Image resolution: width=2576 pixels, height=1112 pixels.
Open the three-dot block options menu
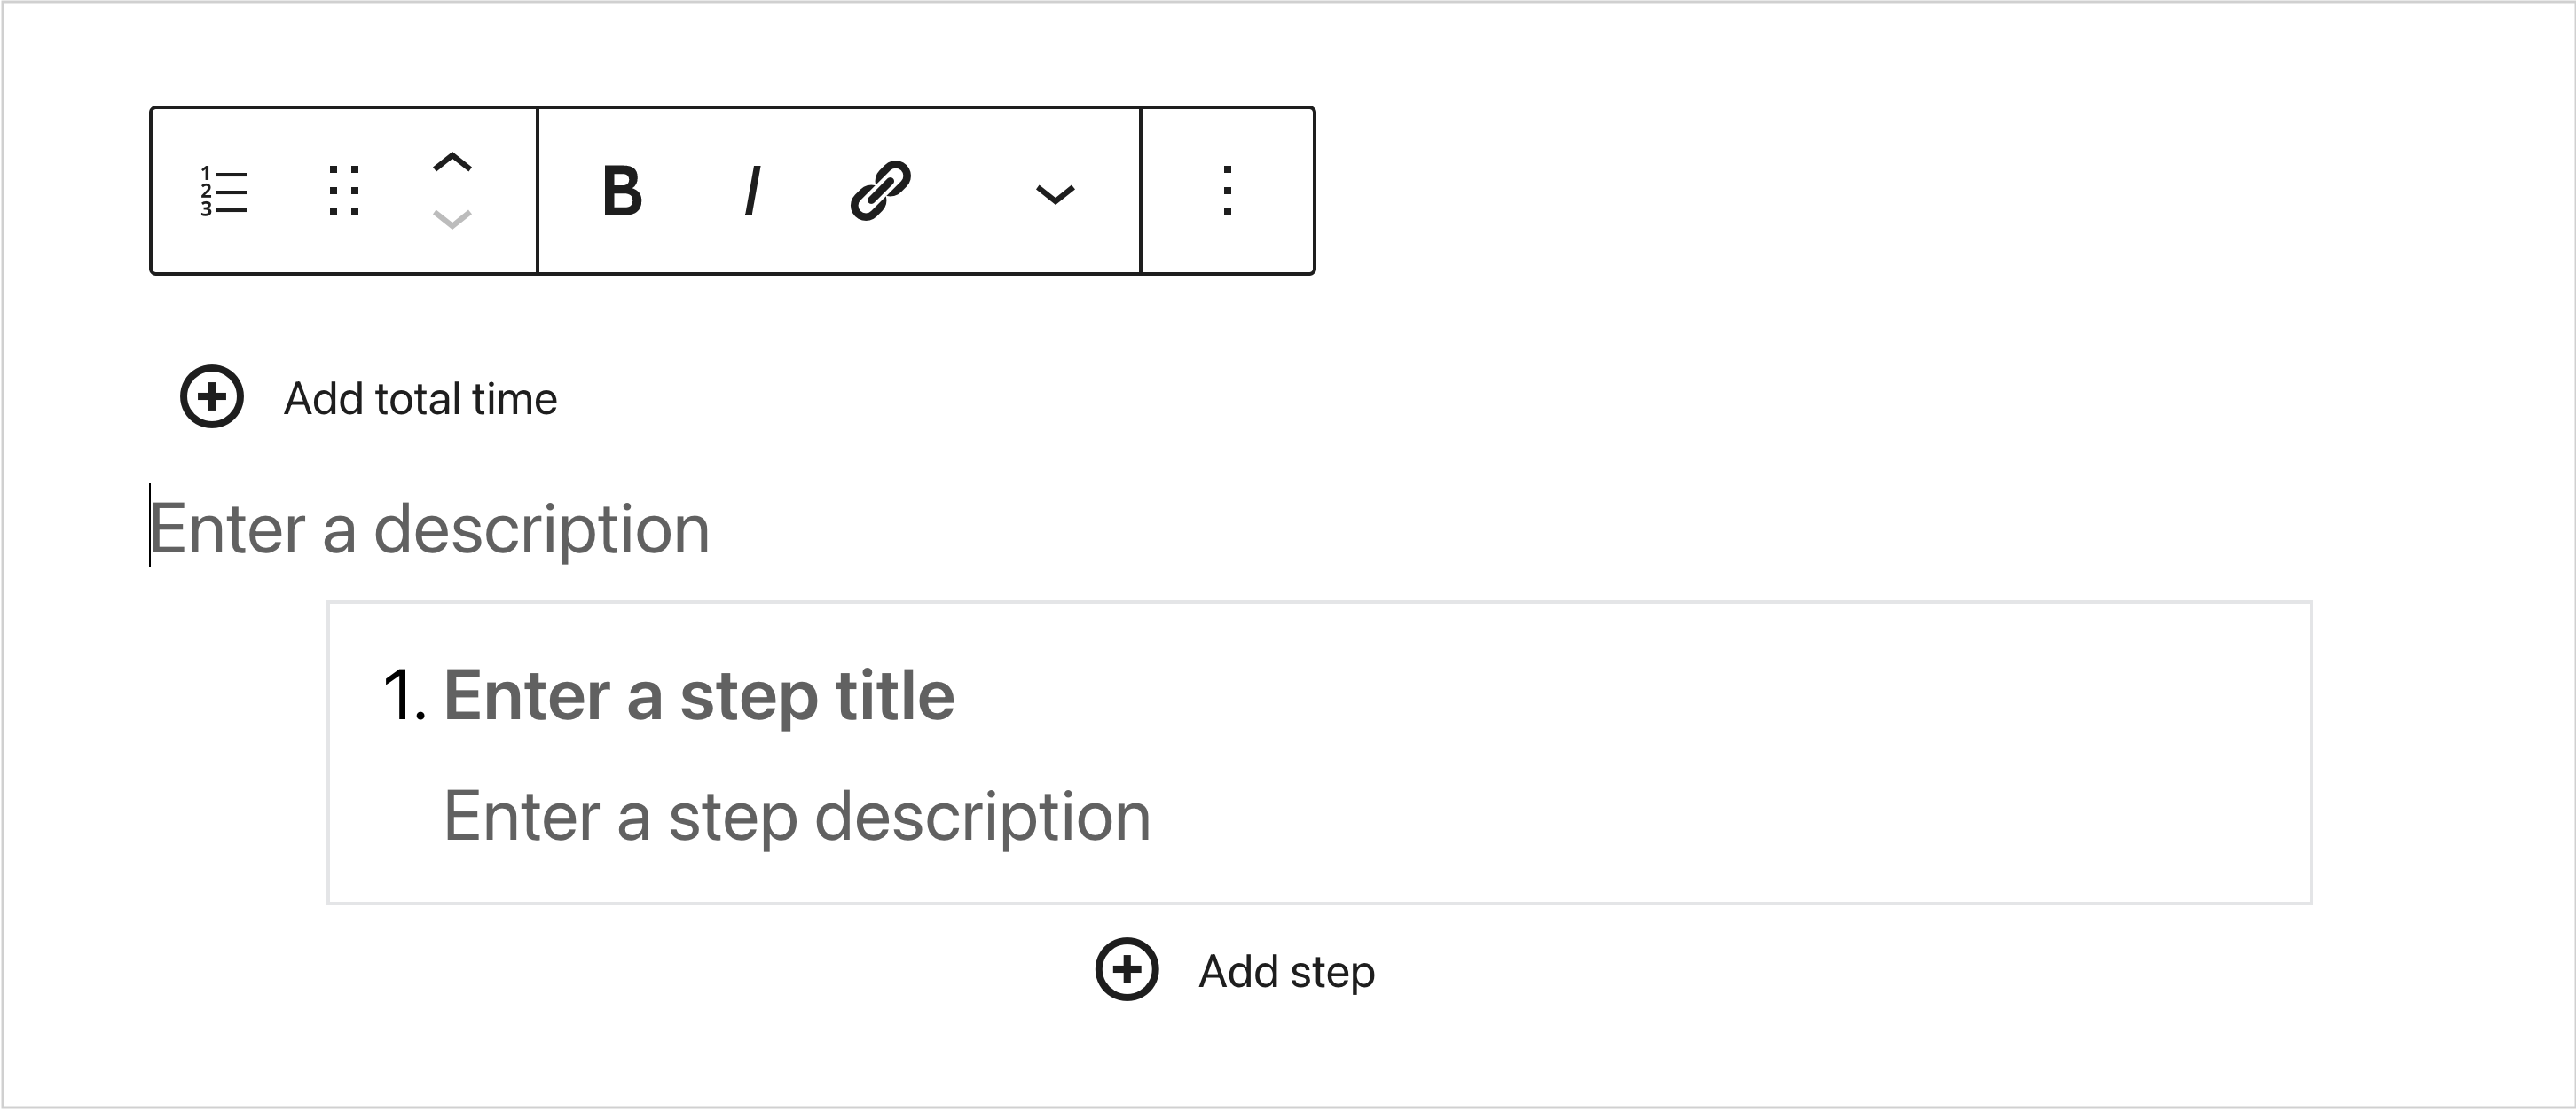(x=1227, y=191)
